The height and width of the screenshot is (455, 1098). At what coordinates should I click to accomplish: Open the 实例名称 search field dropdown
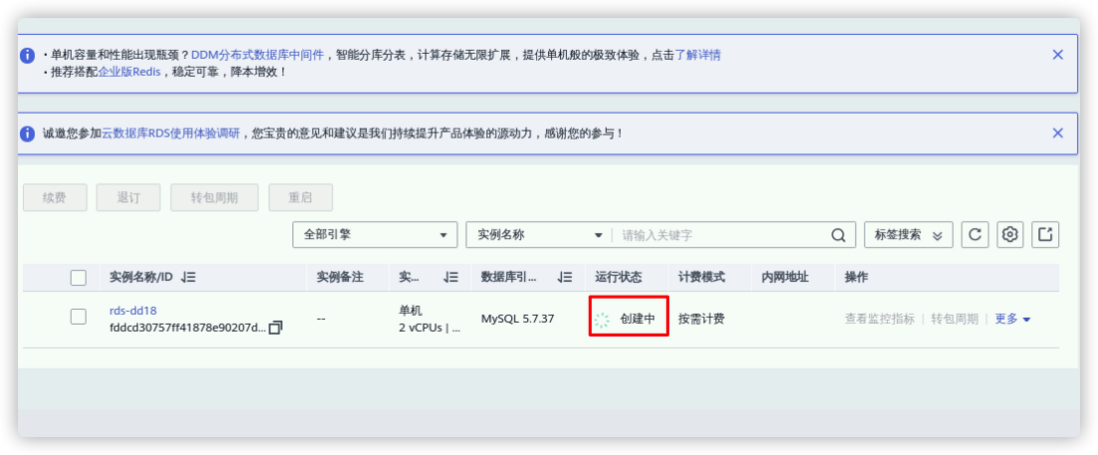point(539,235)
